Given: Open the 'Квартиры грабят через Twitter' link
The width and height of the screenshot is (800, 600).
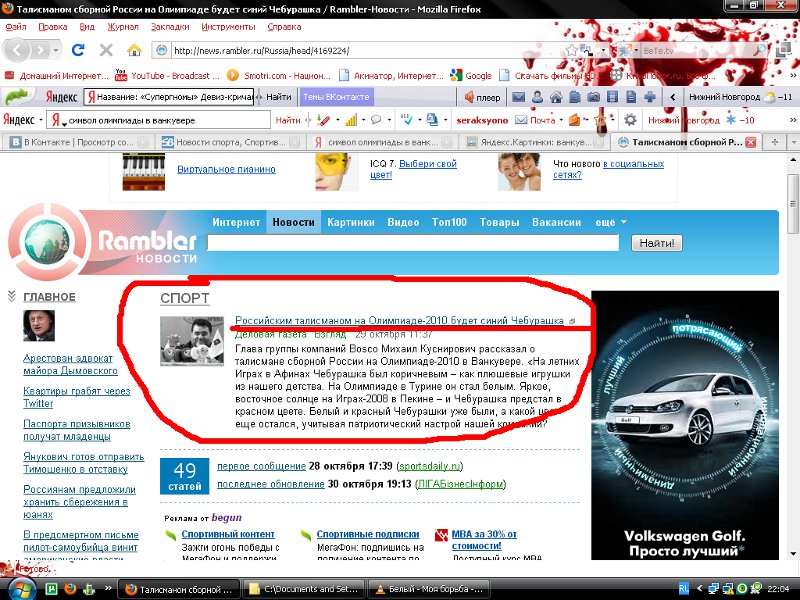Looking at the screenshot, I should pyautogui.click(x=77, y=397).
